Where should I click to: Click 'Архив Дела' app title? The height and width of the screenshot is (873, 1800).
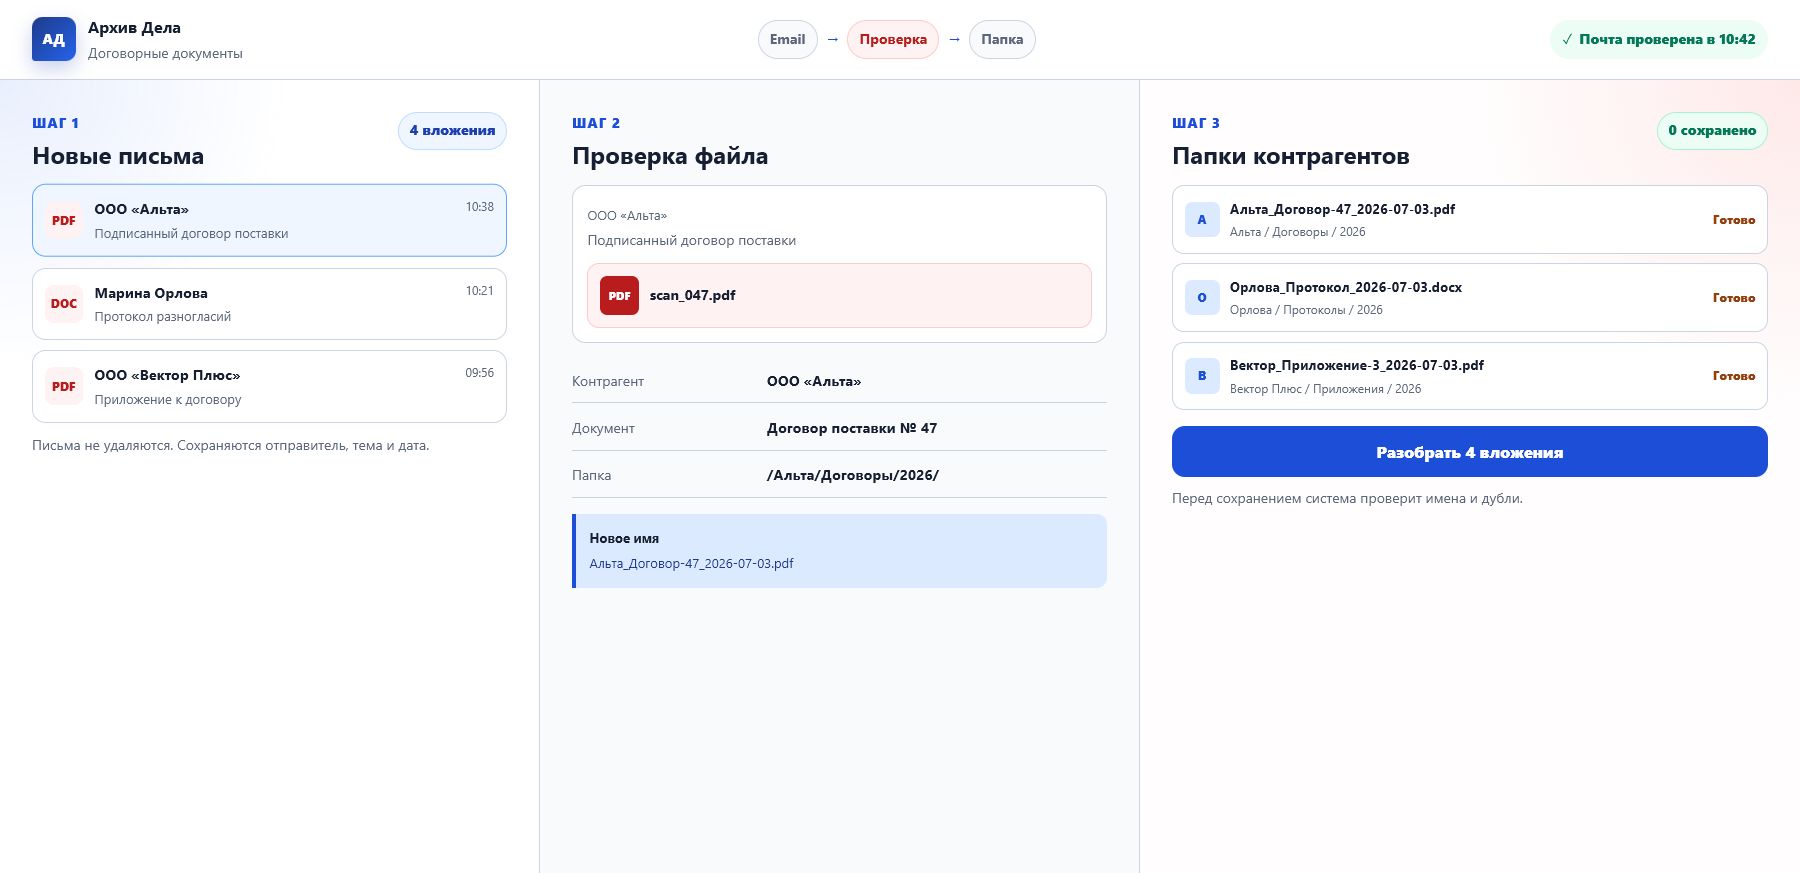[134, 28]
